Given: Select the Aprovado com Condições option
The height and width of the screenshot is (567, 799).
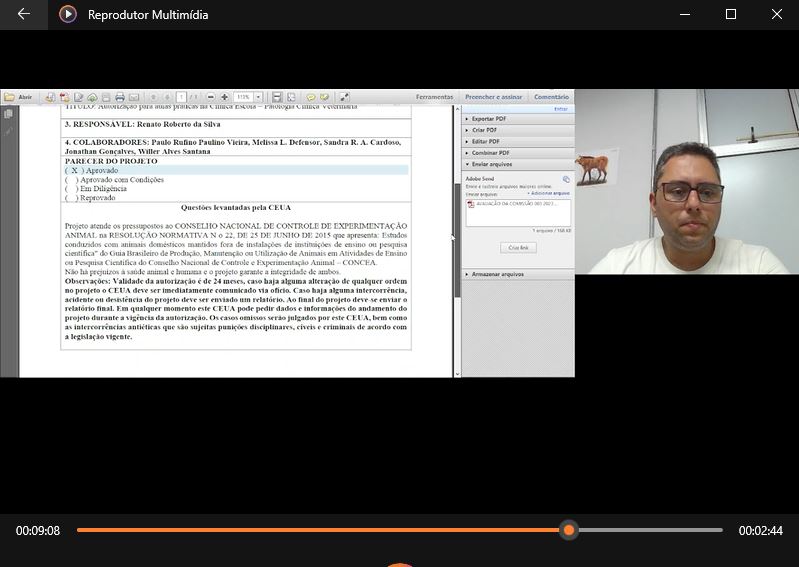Looking at the screenshot, I should point(114,179).
